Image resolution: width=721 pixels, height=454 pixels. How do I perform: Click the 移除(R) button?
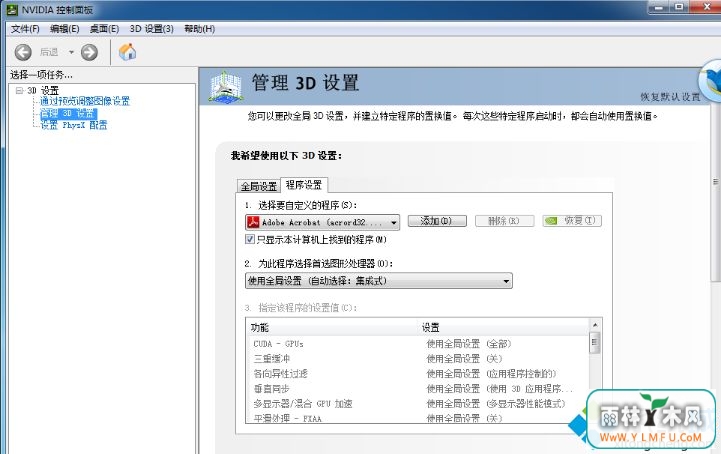(504, 221)
